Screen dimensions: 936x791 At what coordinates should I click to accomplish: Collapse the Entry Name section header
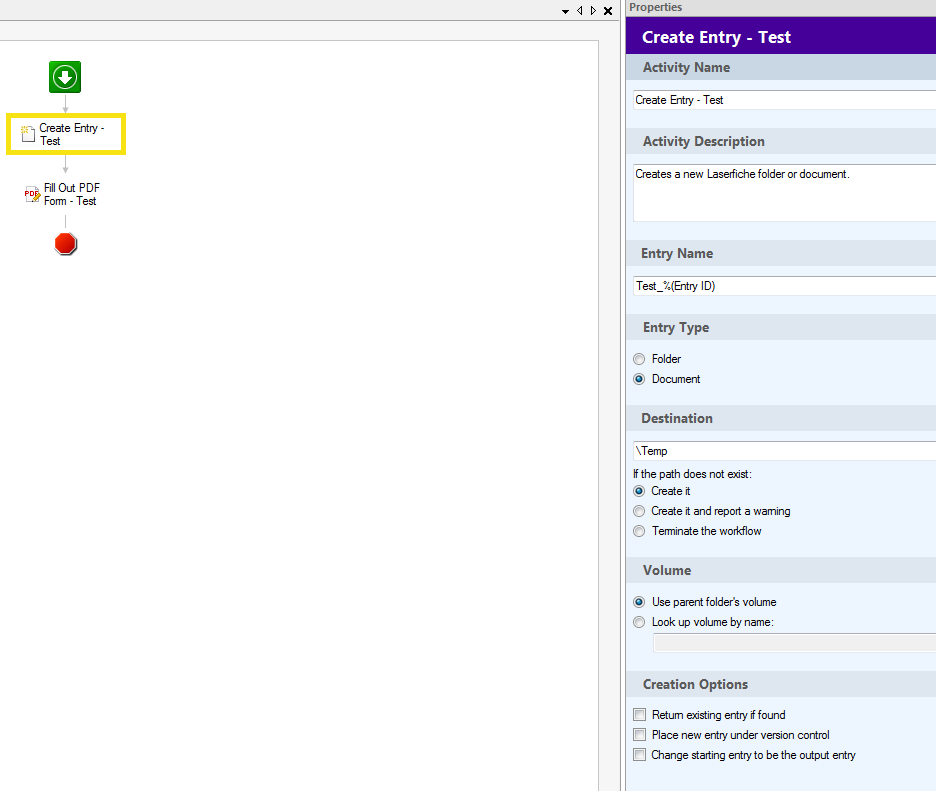point(781,253)
